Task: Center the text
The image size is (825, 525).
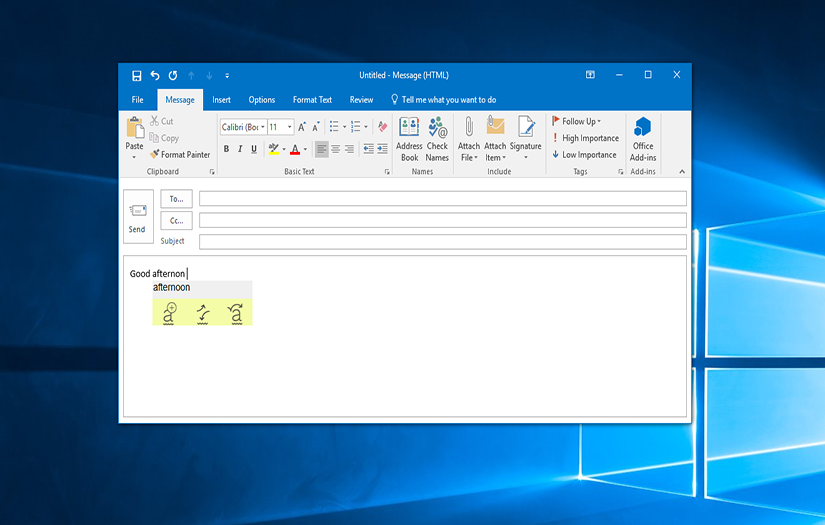Action: [336, 149]
